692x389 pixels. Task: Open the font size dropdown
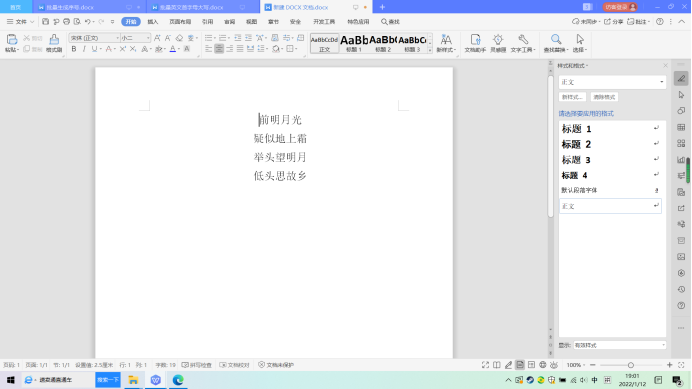(148, 38)
